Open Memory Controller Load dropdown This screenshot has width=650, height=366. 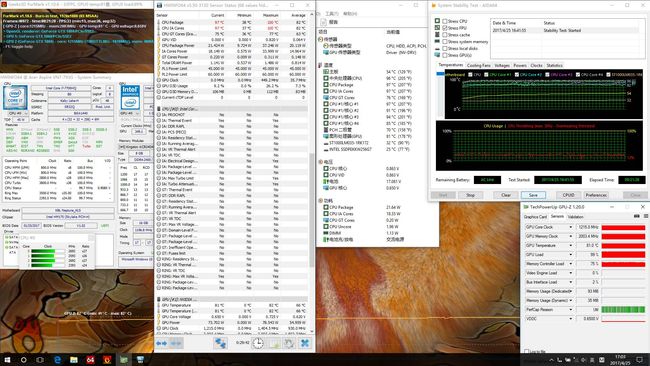[570, 264]
